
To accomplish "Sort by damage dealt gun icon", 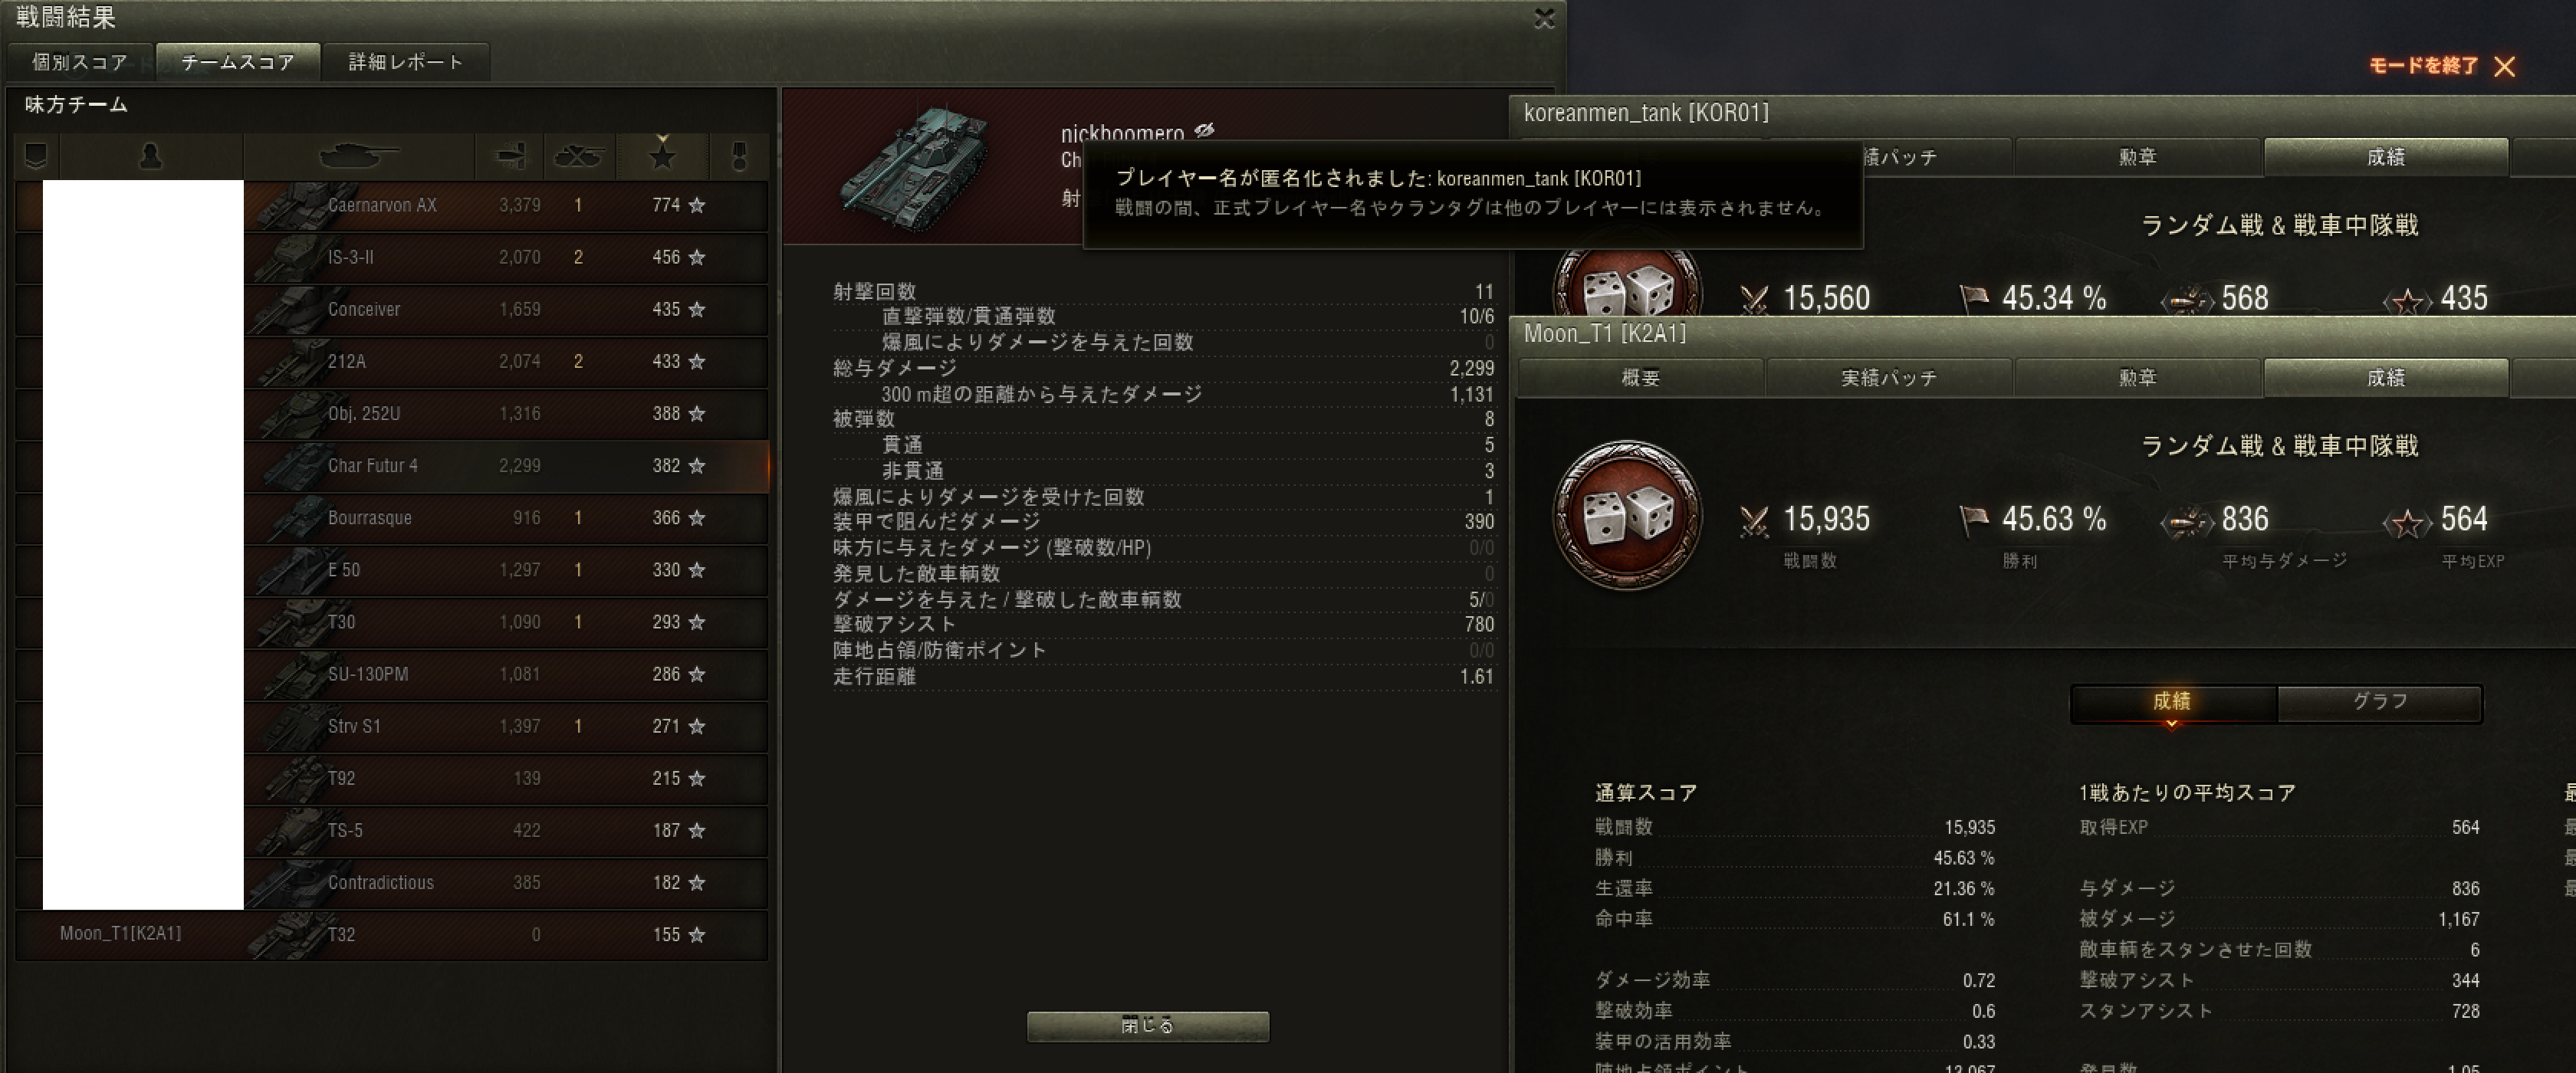I will tap(509, 156).
